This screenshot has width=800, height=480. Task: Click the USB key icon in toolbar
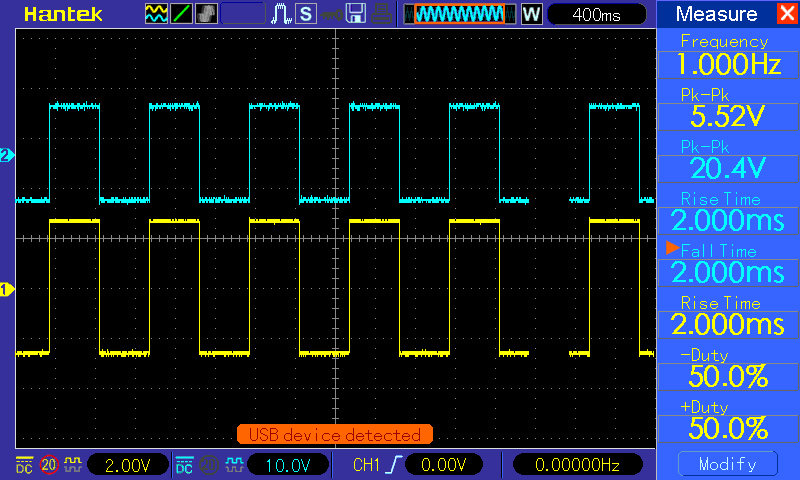[332, 14]
